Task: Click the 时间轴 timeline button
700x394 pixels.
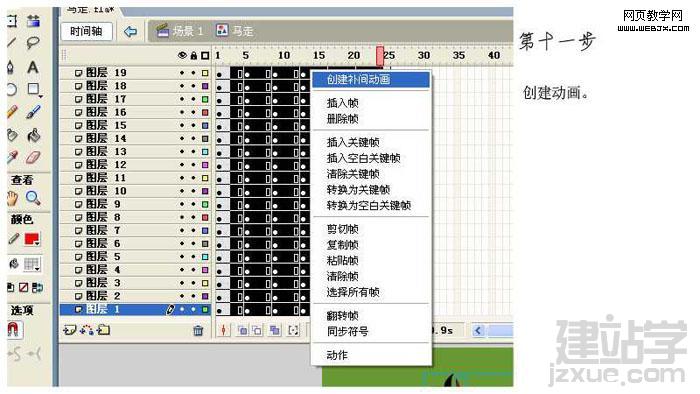Action: tap(86, 31)
